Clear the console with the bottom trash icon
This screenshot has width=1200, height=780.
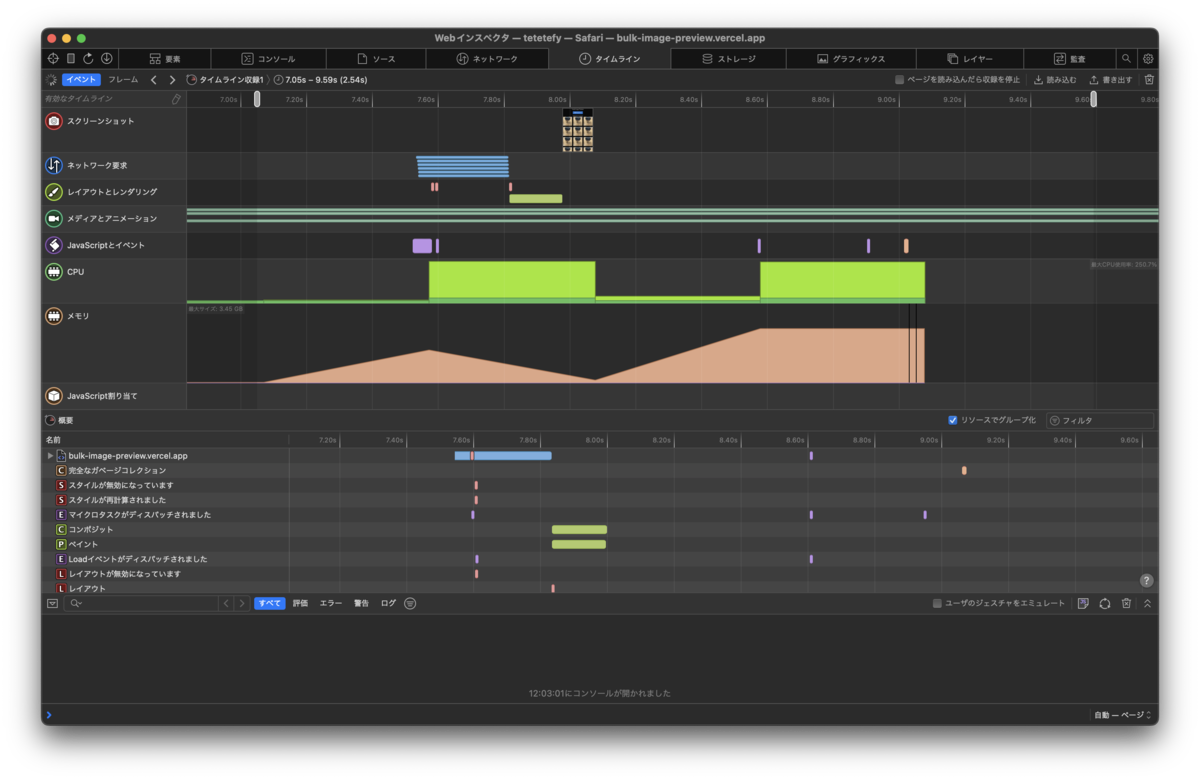pos(1126,603)
